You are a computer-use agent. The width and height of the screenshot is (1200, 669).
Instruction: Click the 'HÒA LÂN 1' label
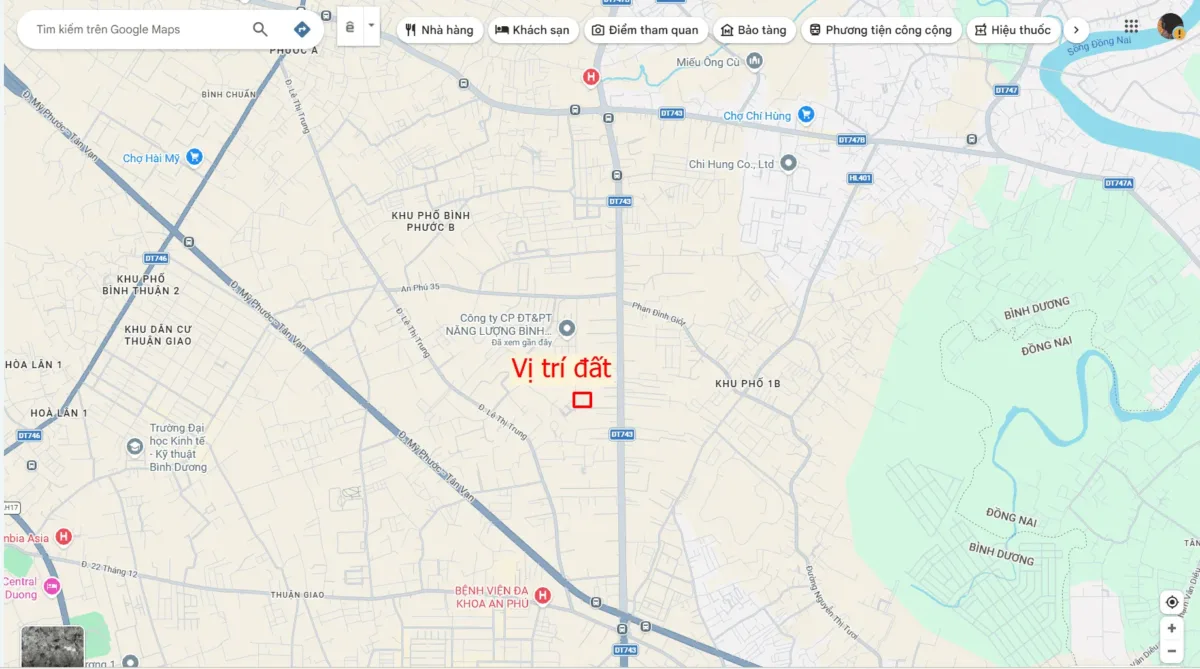33,365
